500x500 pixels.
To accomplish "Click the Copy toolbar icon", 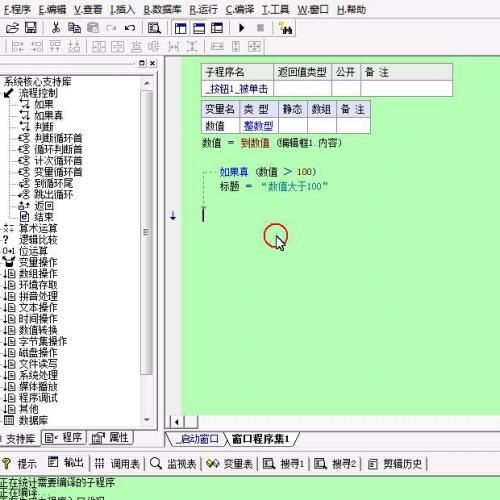I will [x=74, y=28].
